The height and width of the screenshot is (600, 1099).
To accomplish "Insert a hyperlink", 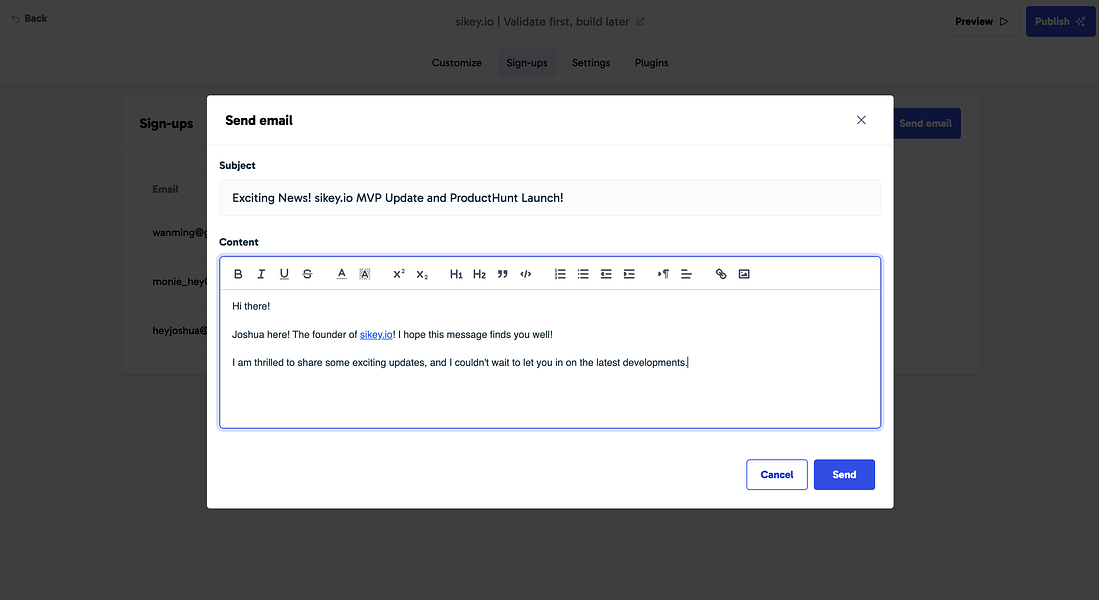I will click(721, 274).
